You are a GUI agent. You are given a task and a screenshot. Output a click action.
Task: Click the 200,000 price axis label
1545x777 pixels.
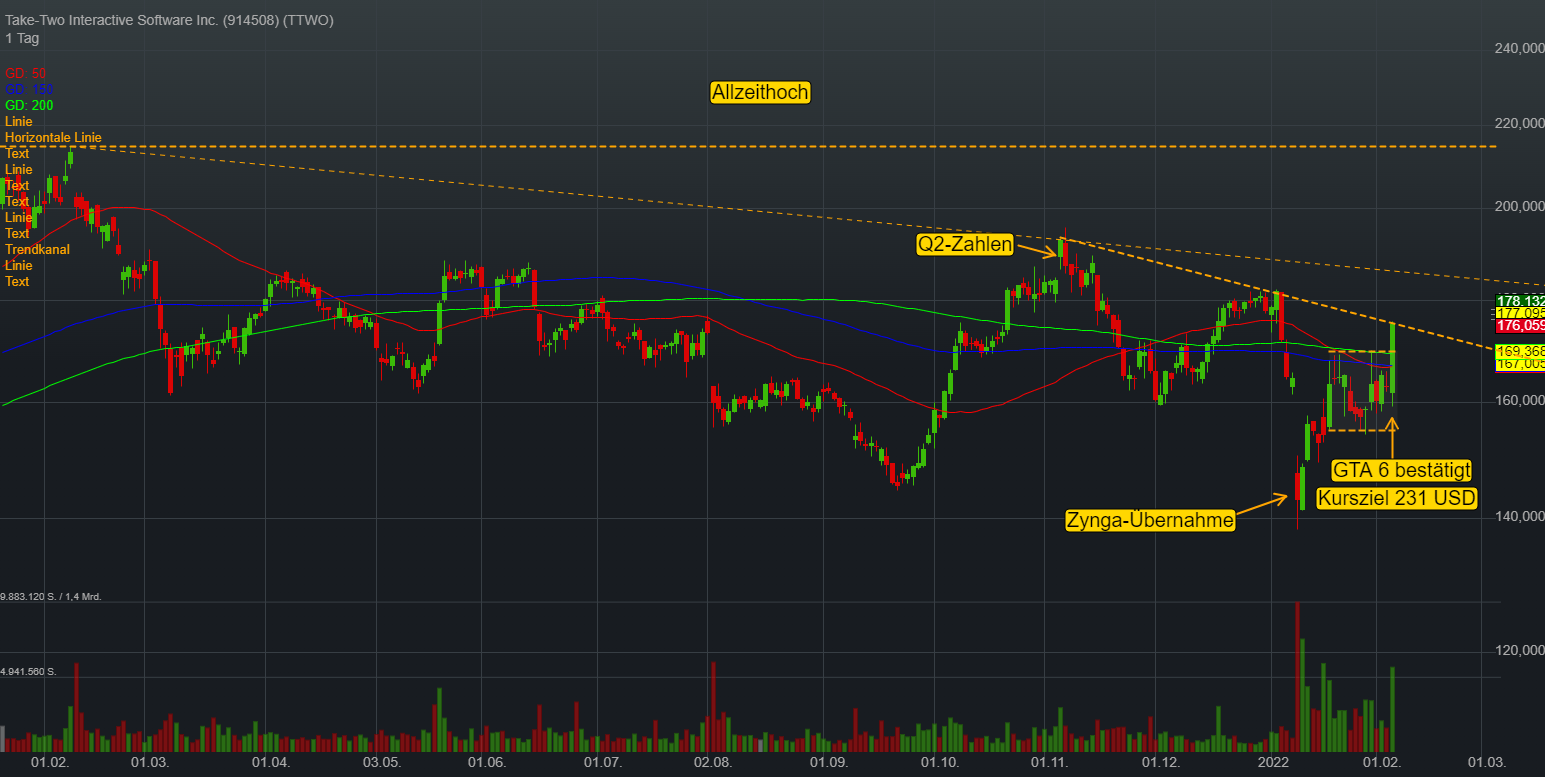(x=1520, y=206)
